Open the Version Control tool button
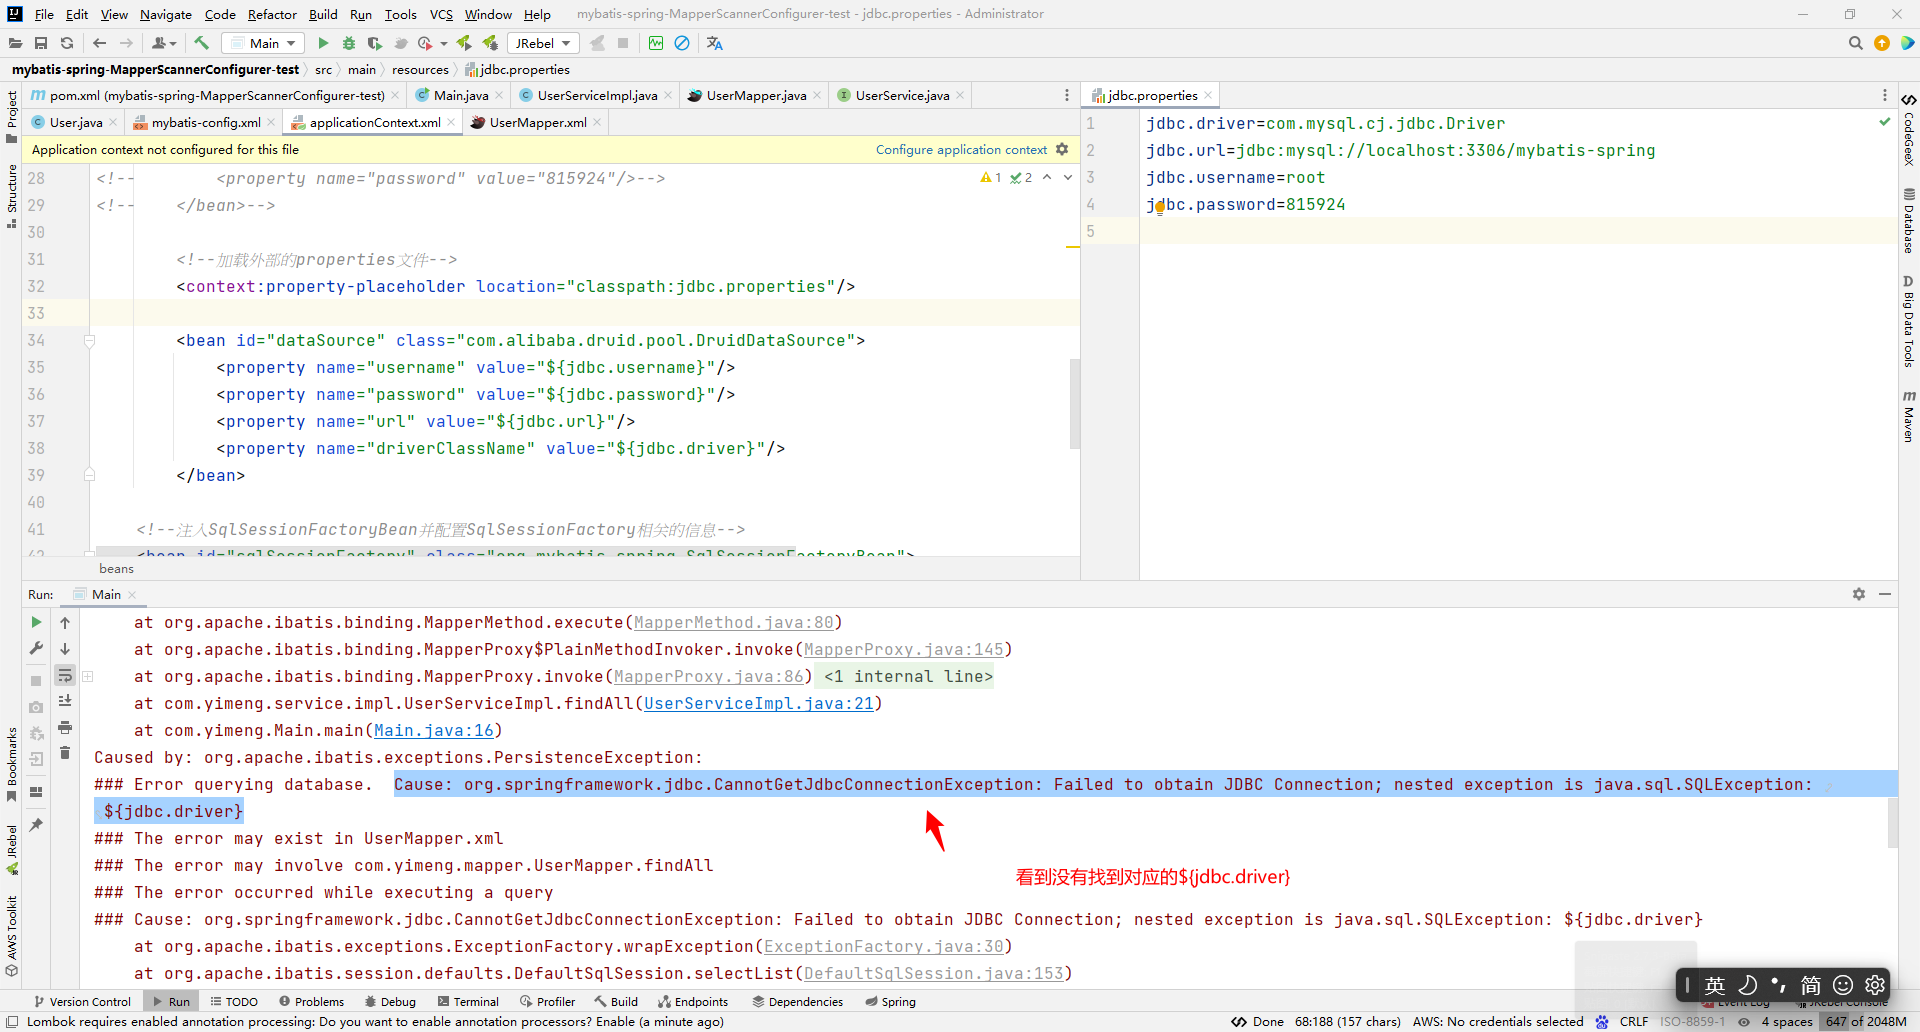This screenshot has width=1920, height=1032. (x=82, y=1001)
